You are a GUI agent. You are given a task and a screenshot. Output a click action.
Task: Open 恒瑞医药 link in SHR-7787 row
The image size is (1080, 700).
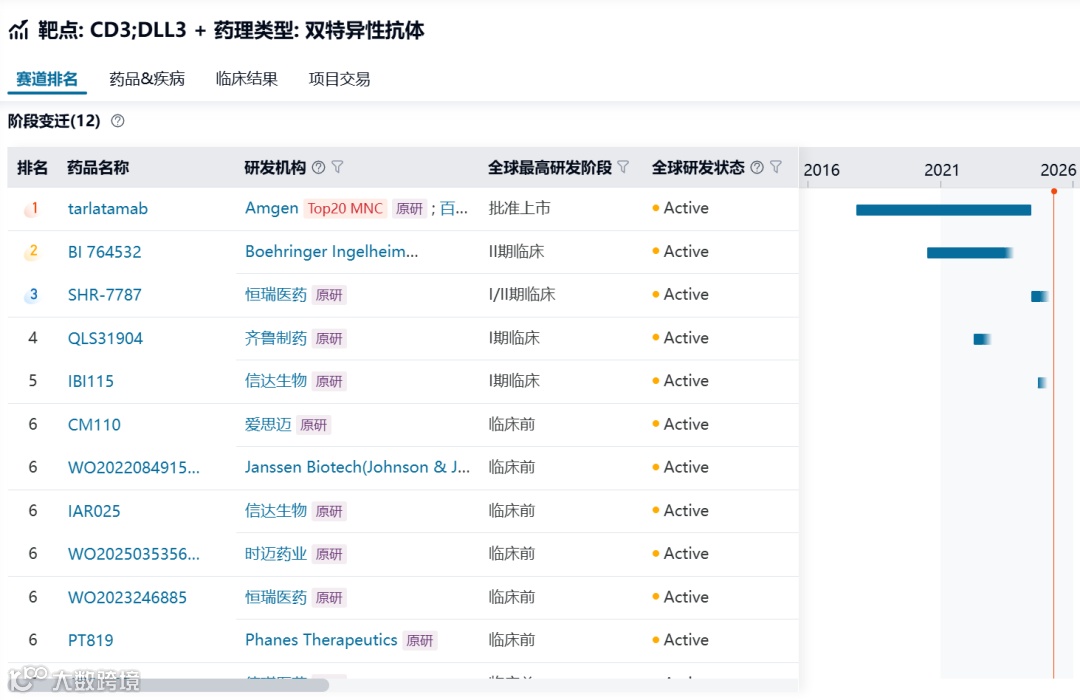(x=276, y=295)
